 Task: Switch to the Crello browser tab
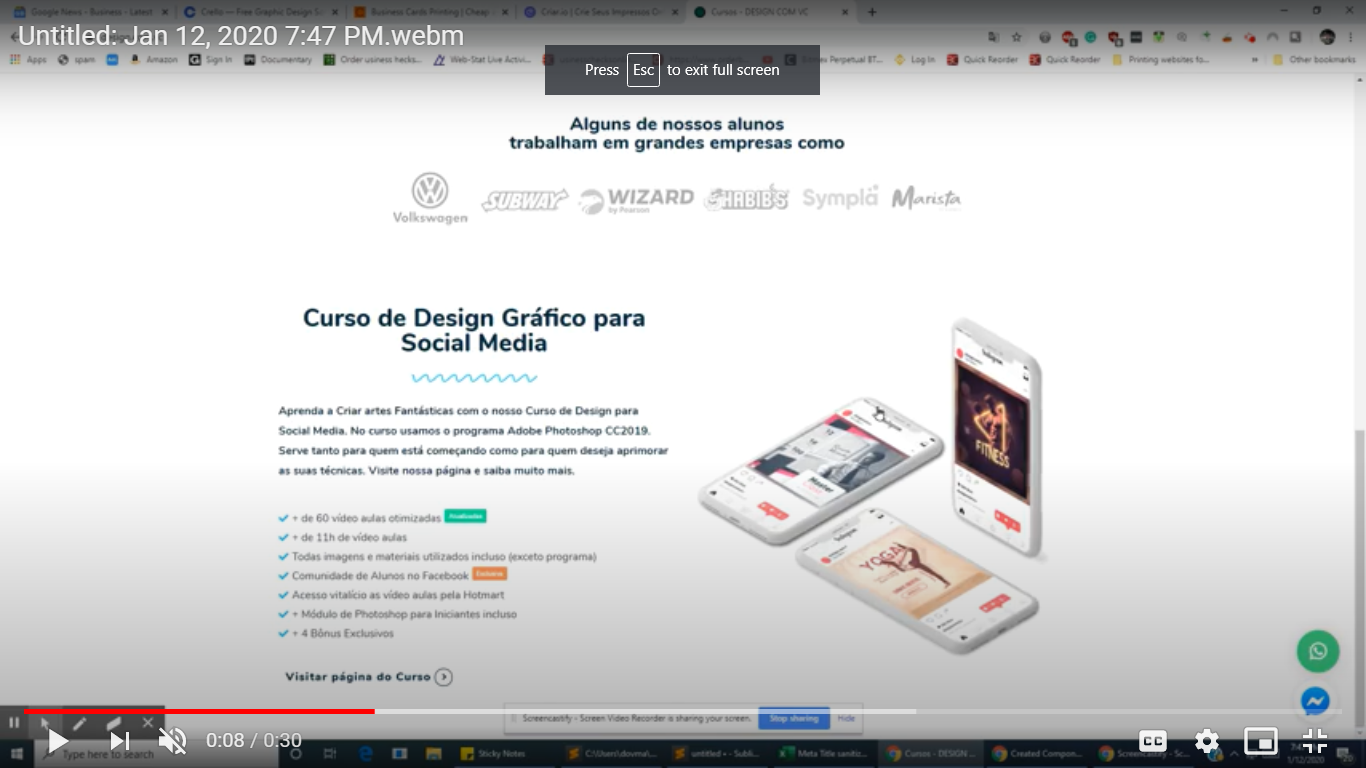click(x=260, y=12)
